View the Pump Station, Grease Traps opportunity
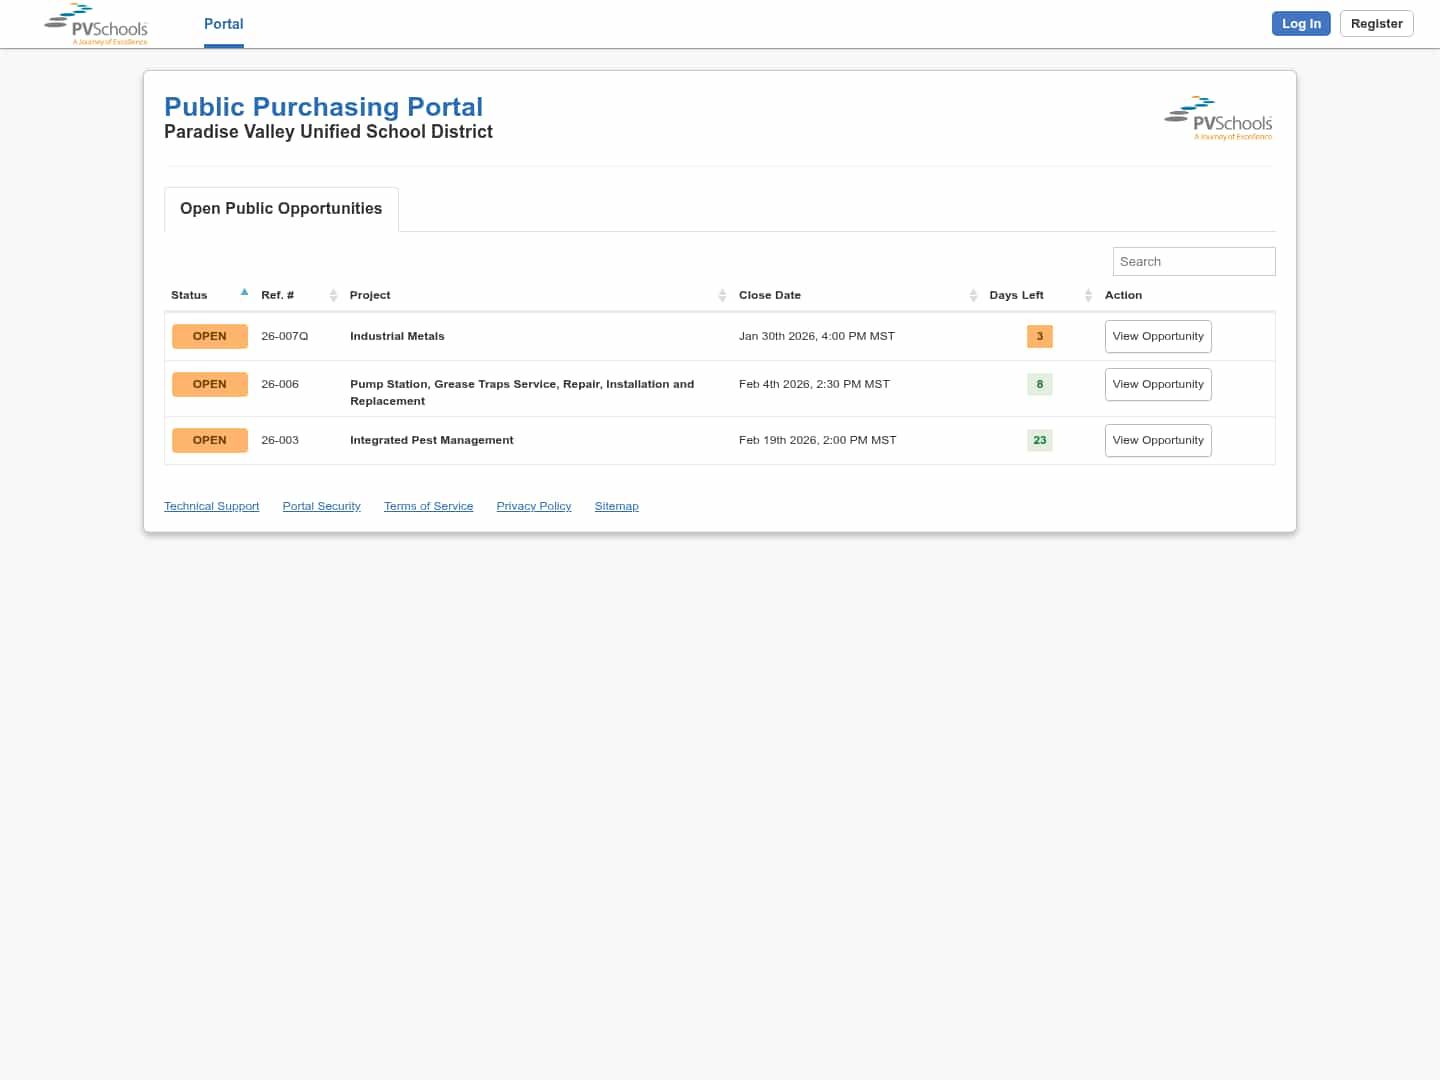 [x=1157, y=384]
